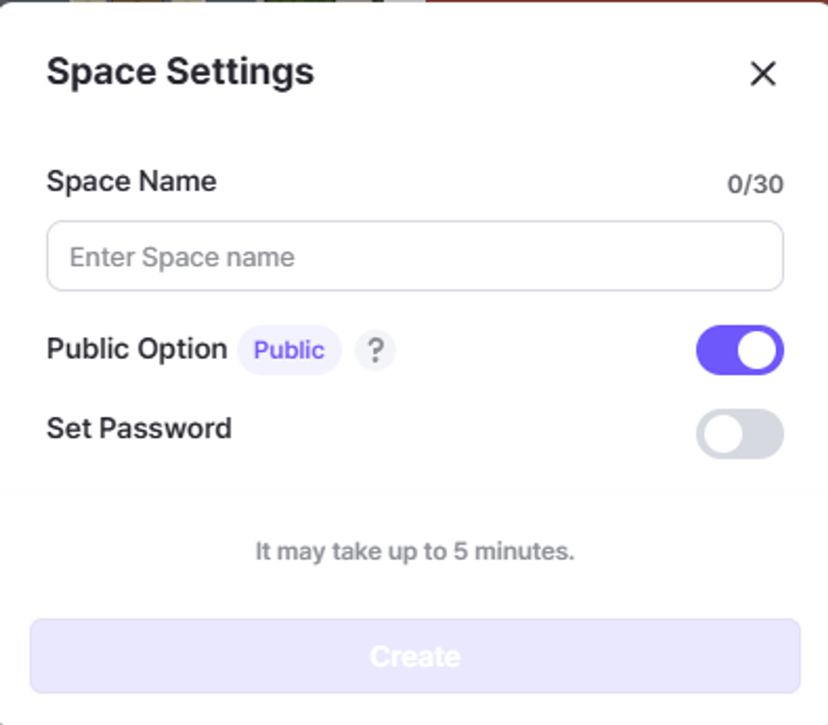Screen dimensions: 828x725
Task: Click the purple Public badge
Action: click(x=289, y=351)
